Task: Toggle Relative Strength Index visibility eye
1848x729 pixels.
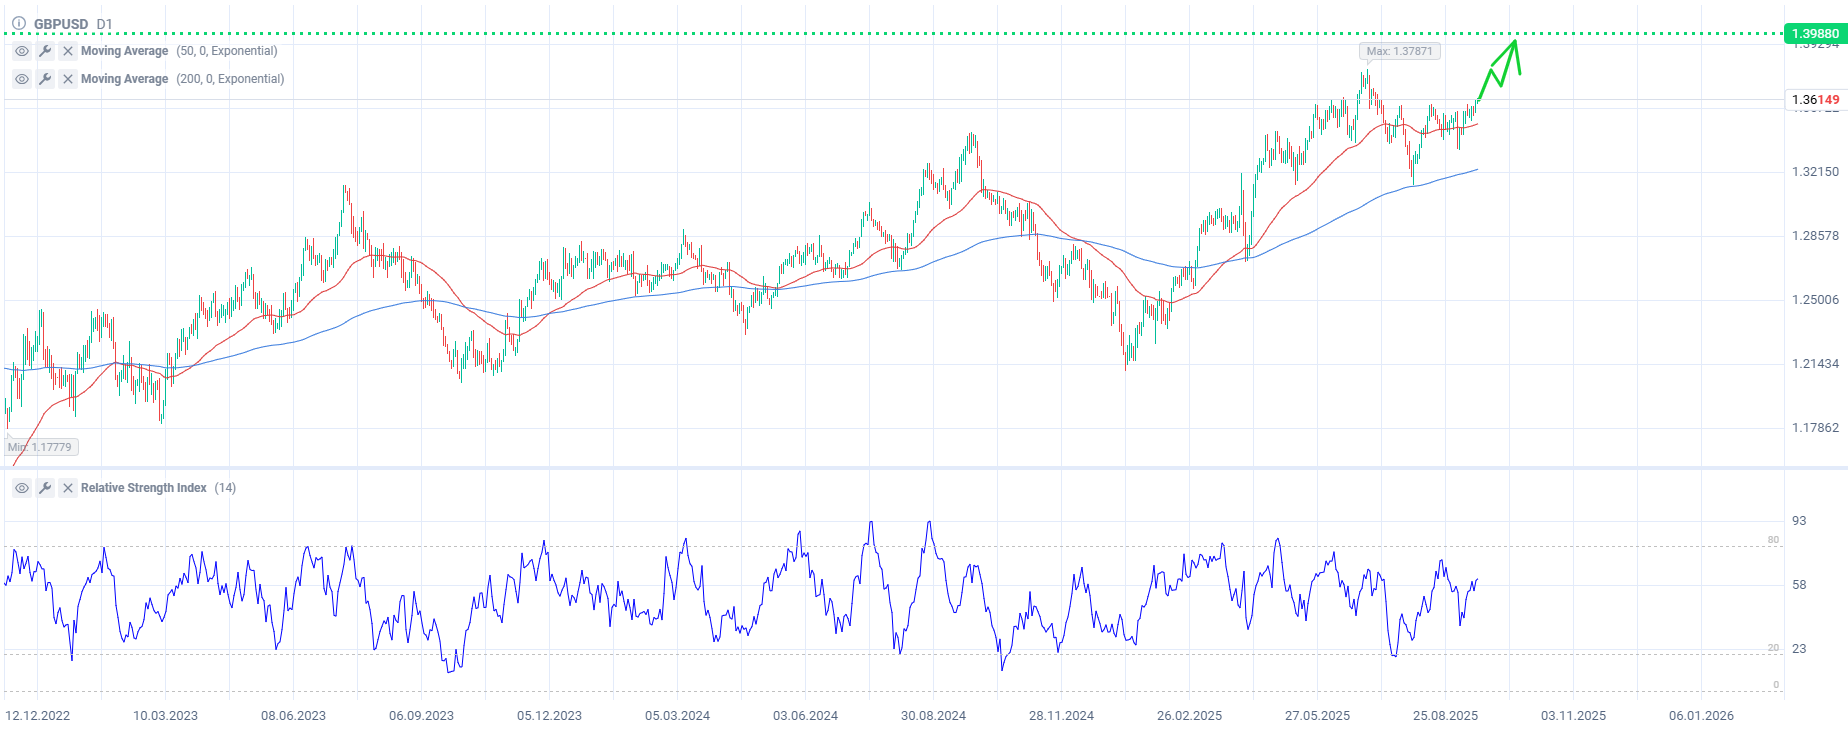Action: [x=22, y=488]
